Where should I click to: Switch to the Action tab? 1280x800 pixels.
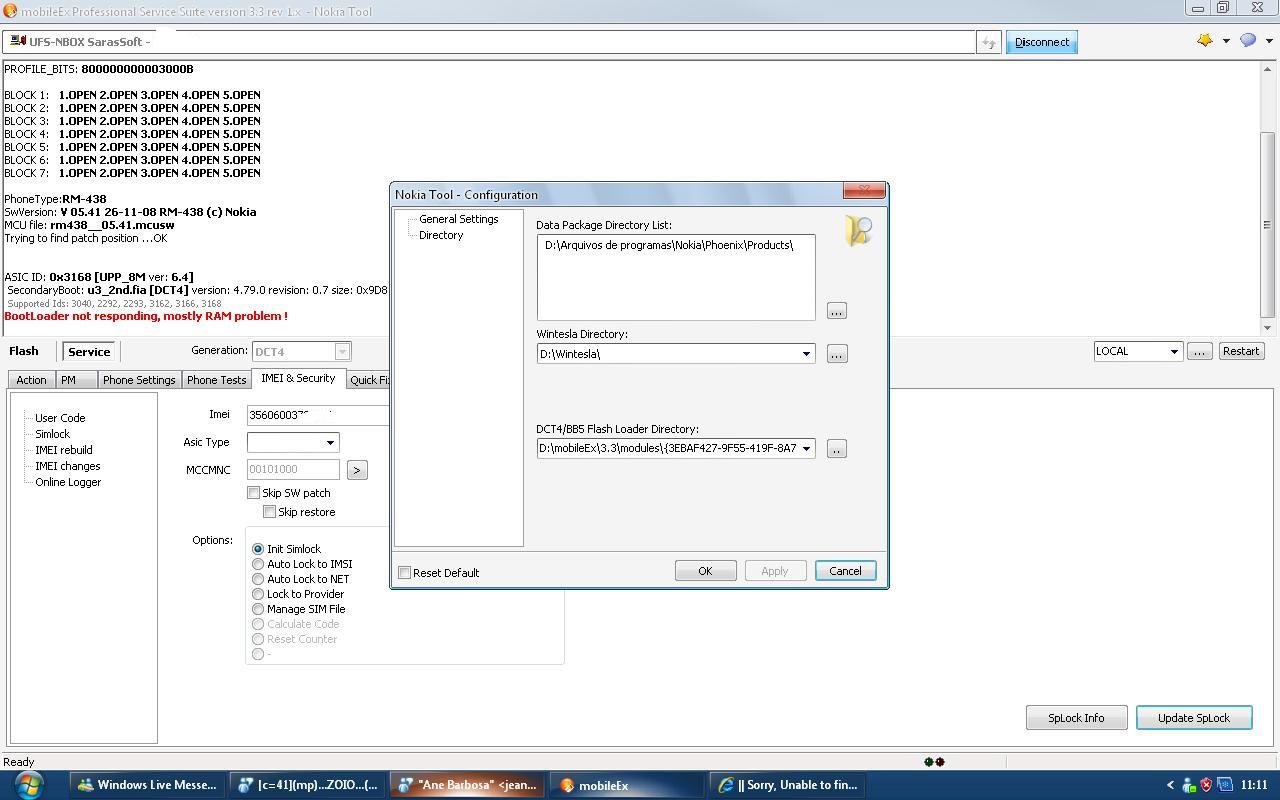tap(31, 380)
